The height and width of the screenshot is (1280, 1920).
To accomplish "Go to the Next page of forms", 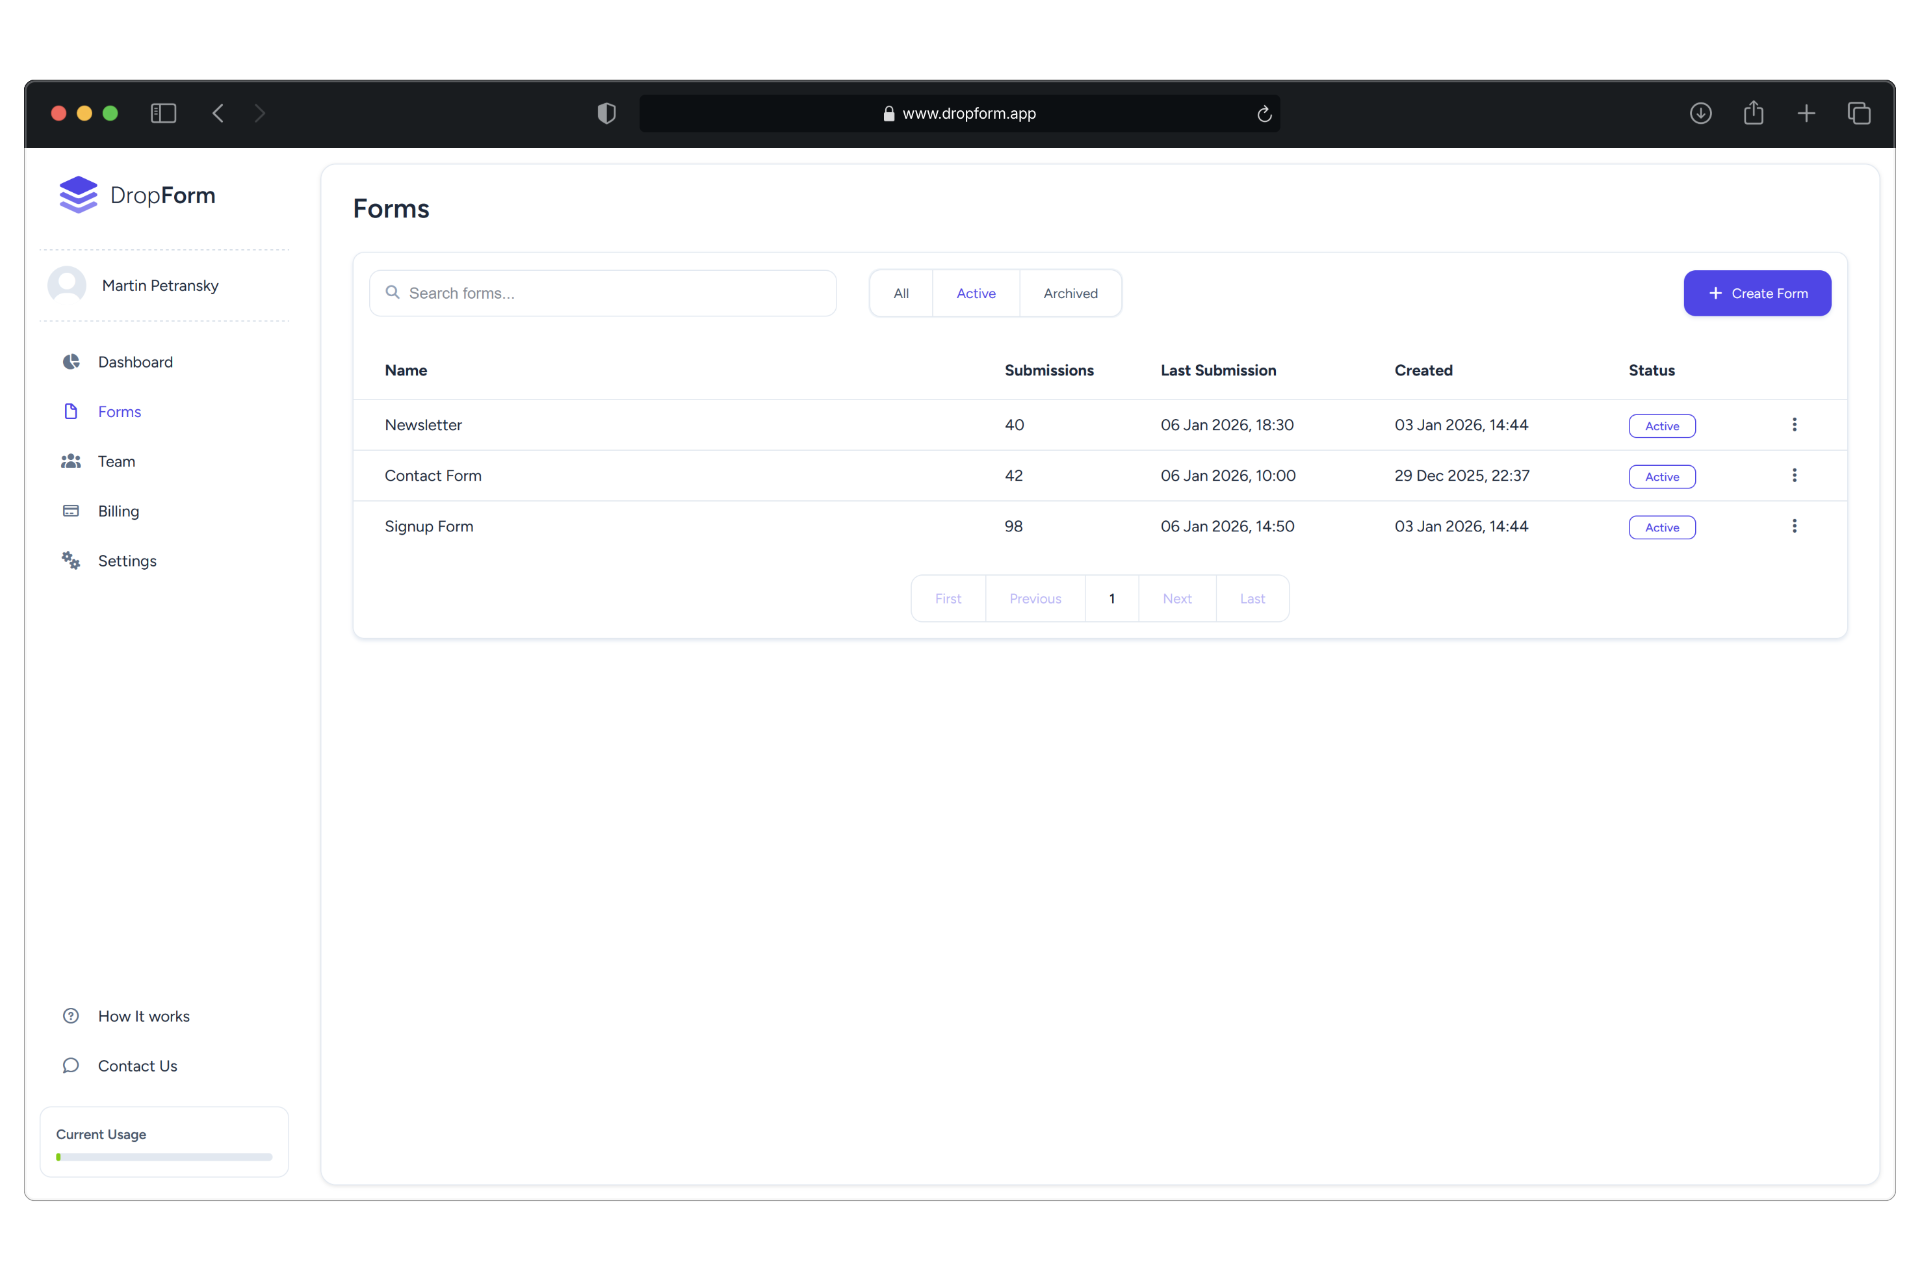I will tap(1177, 598).
